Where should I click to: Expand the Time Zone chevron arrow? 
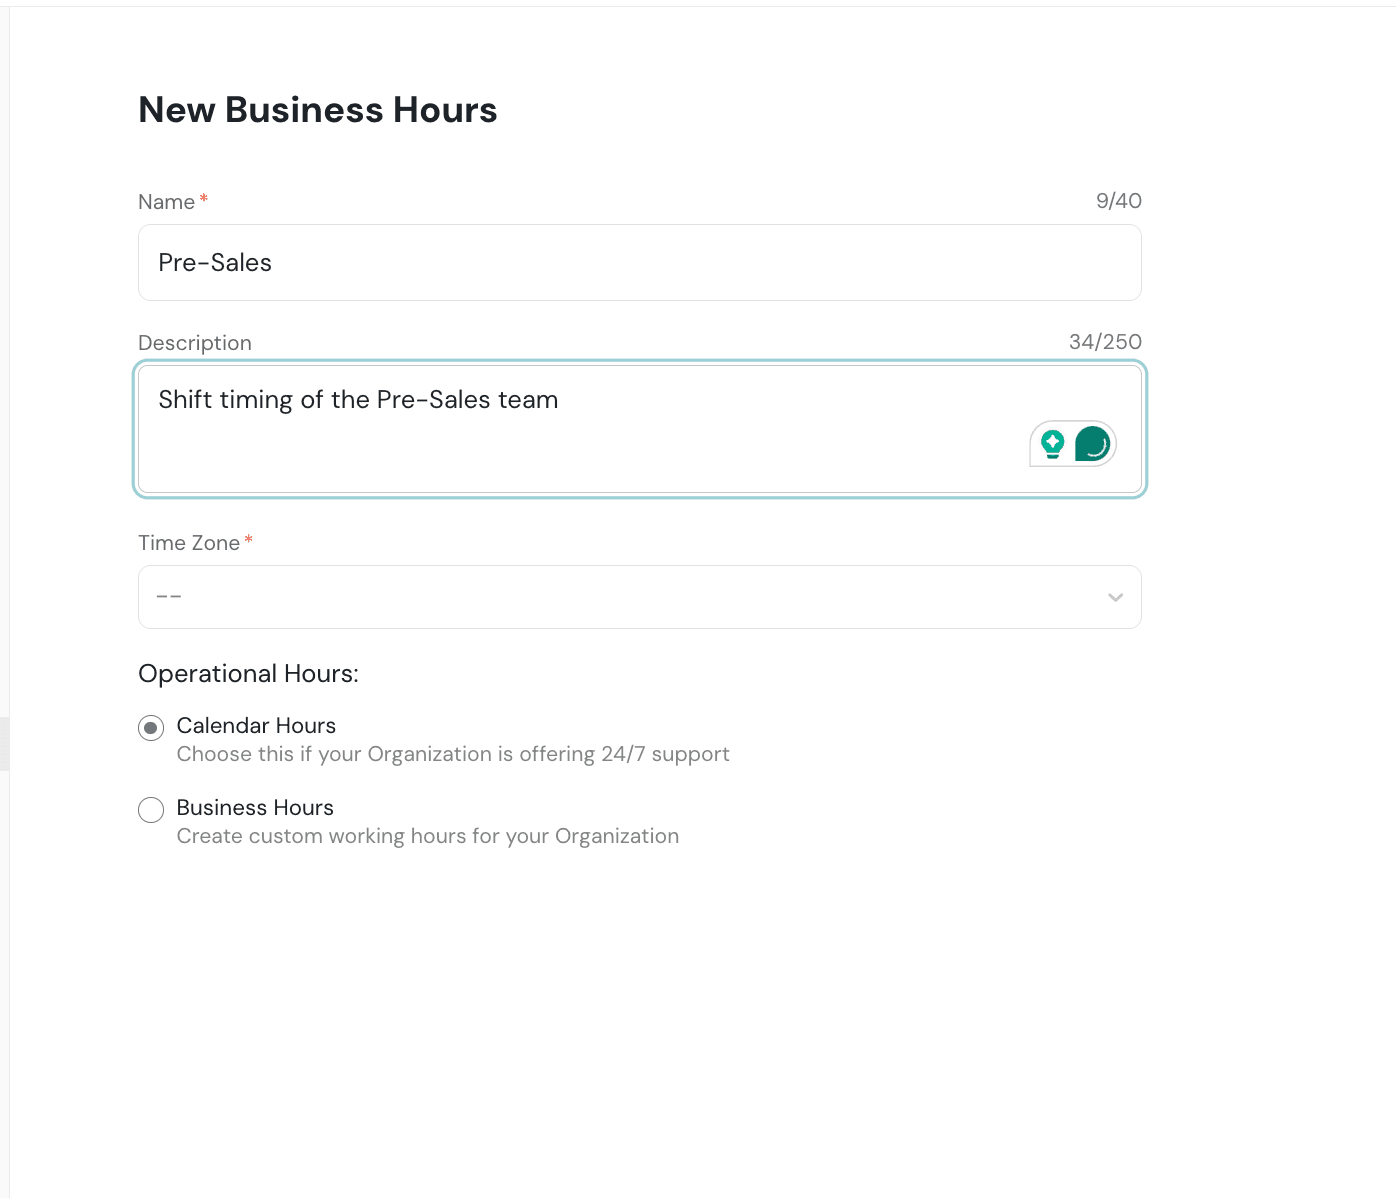point(1115,597)
